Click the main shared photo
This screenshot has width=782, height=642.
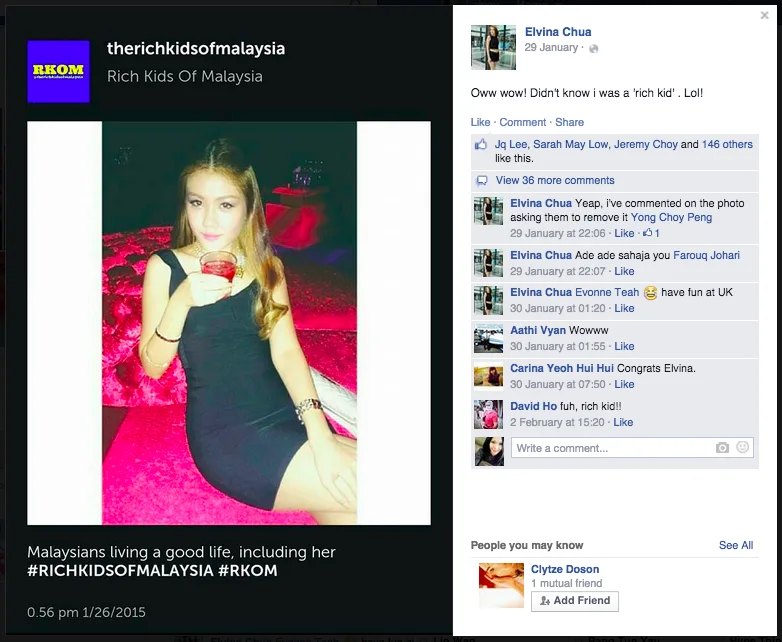pos(229,323)
